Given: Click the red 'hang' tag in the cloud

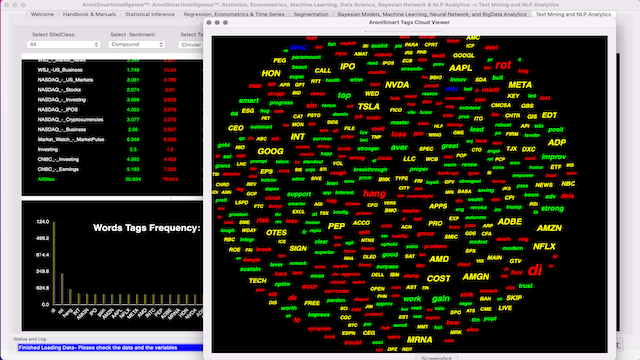Looking at the screenshot, I should pyautogui.click(x=374, y=193).
